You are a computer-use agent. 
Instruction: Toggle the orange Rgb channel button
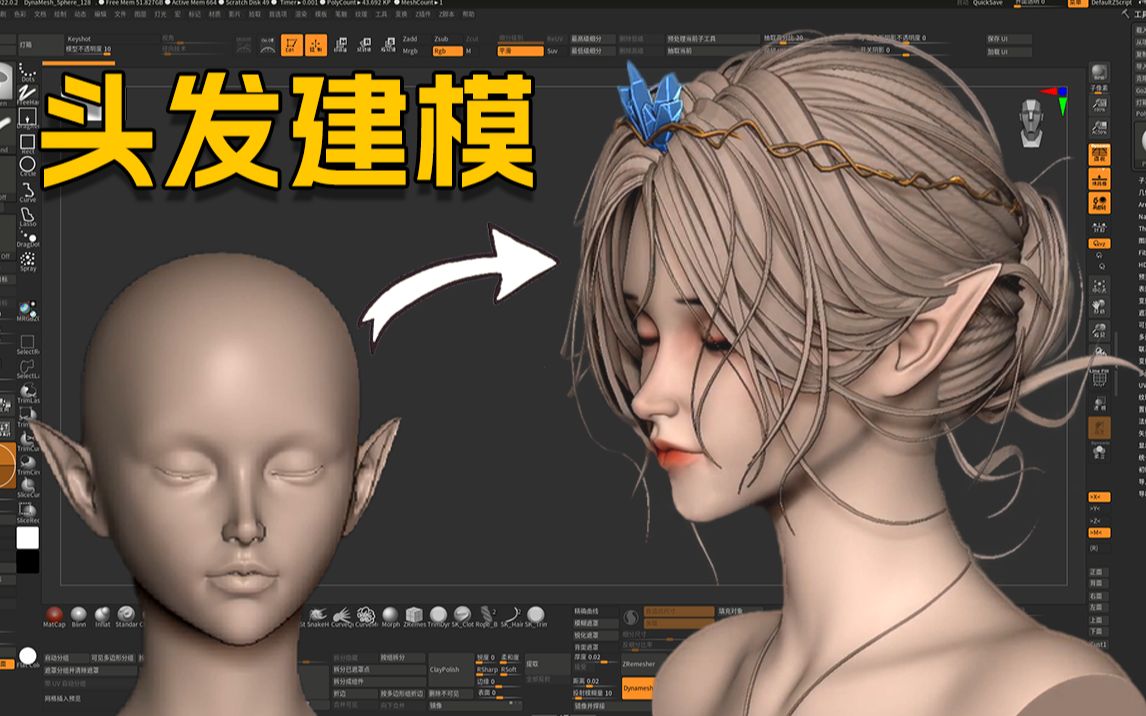447,51
